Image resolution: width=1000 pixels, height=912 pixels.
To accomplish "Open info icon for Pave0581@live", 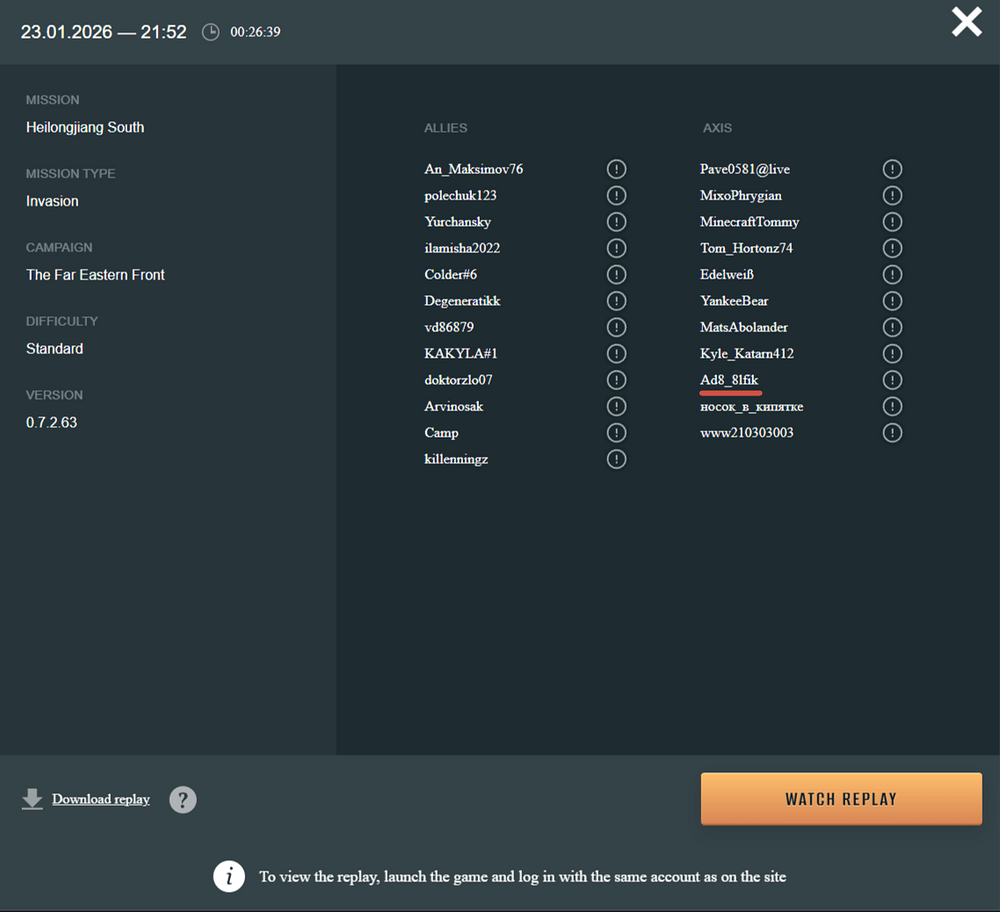I will click(892, 169).
